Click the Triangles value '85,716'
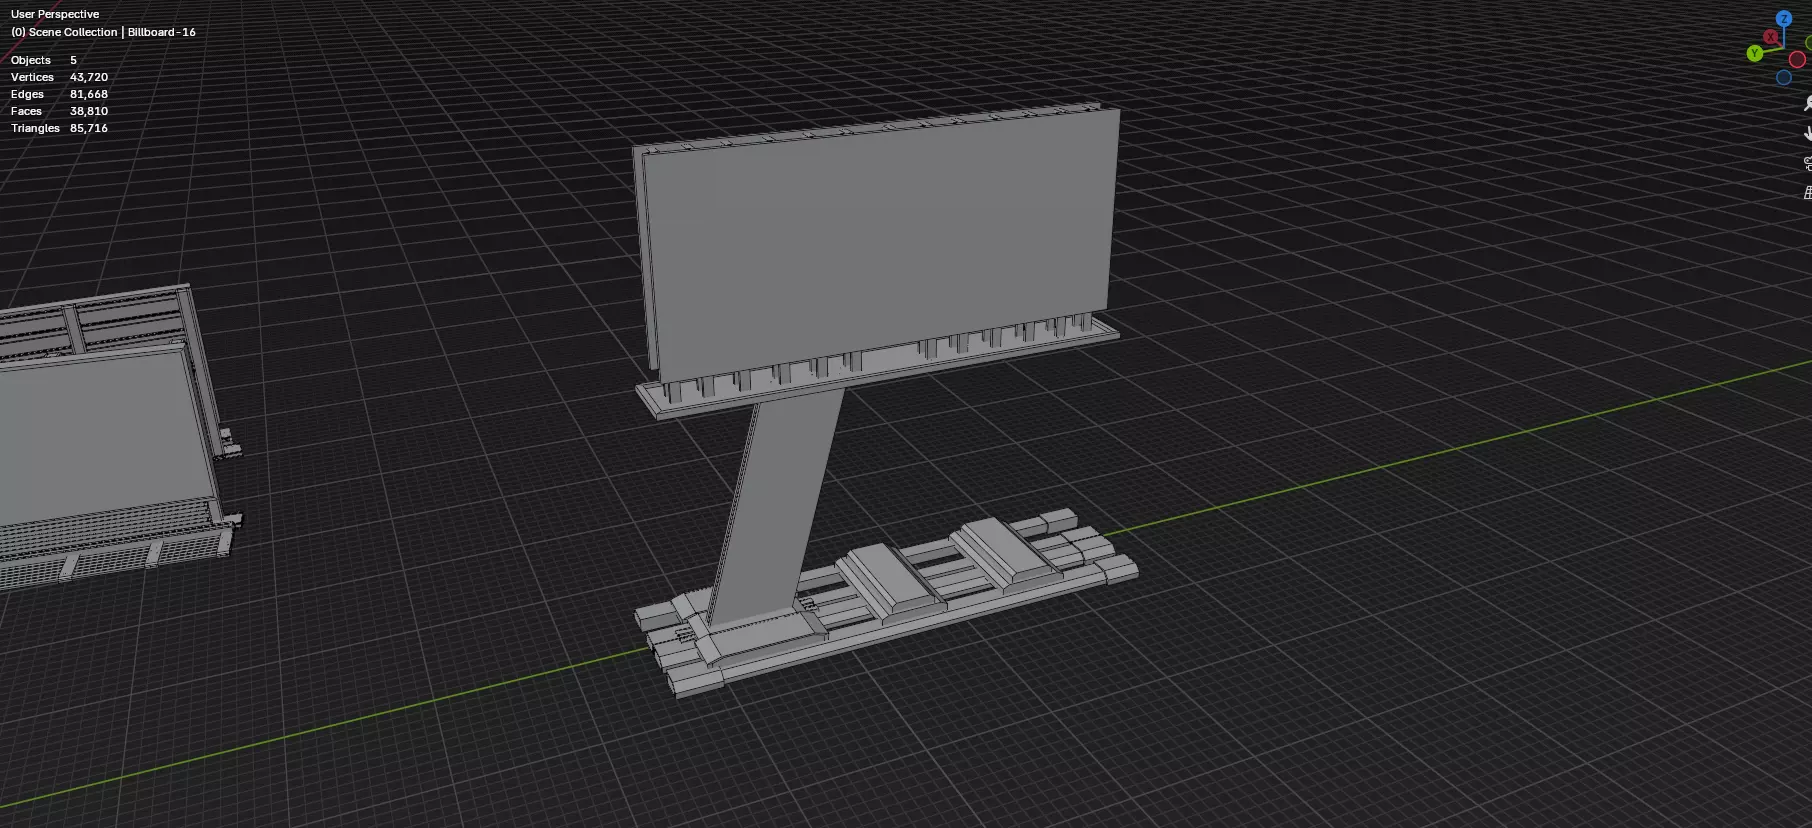This screenshot has width=1812, height=828. 89,128
